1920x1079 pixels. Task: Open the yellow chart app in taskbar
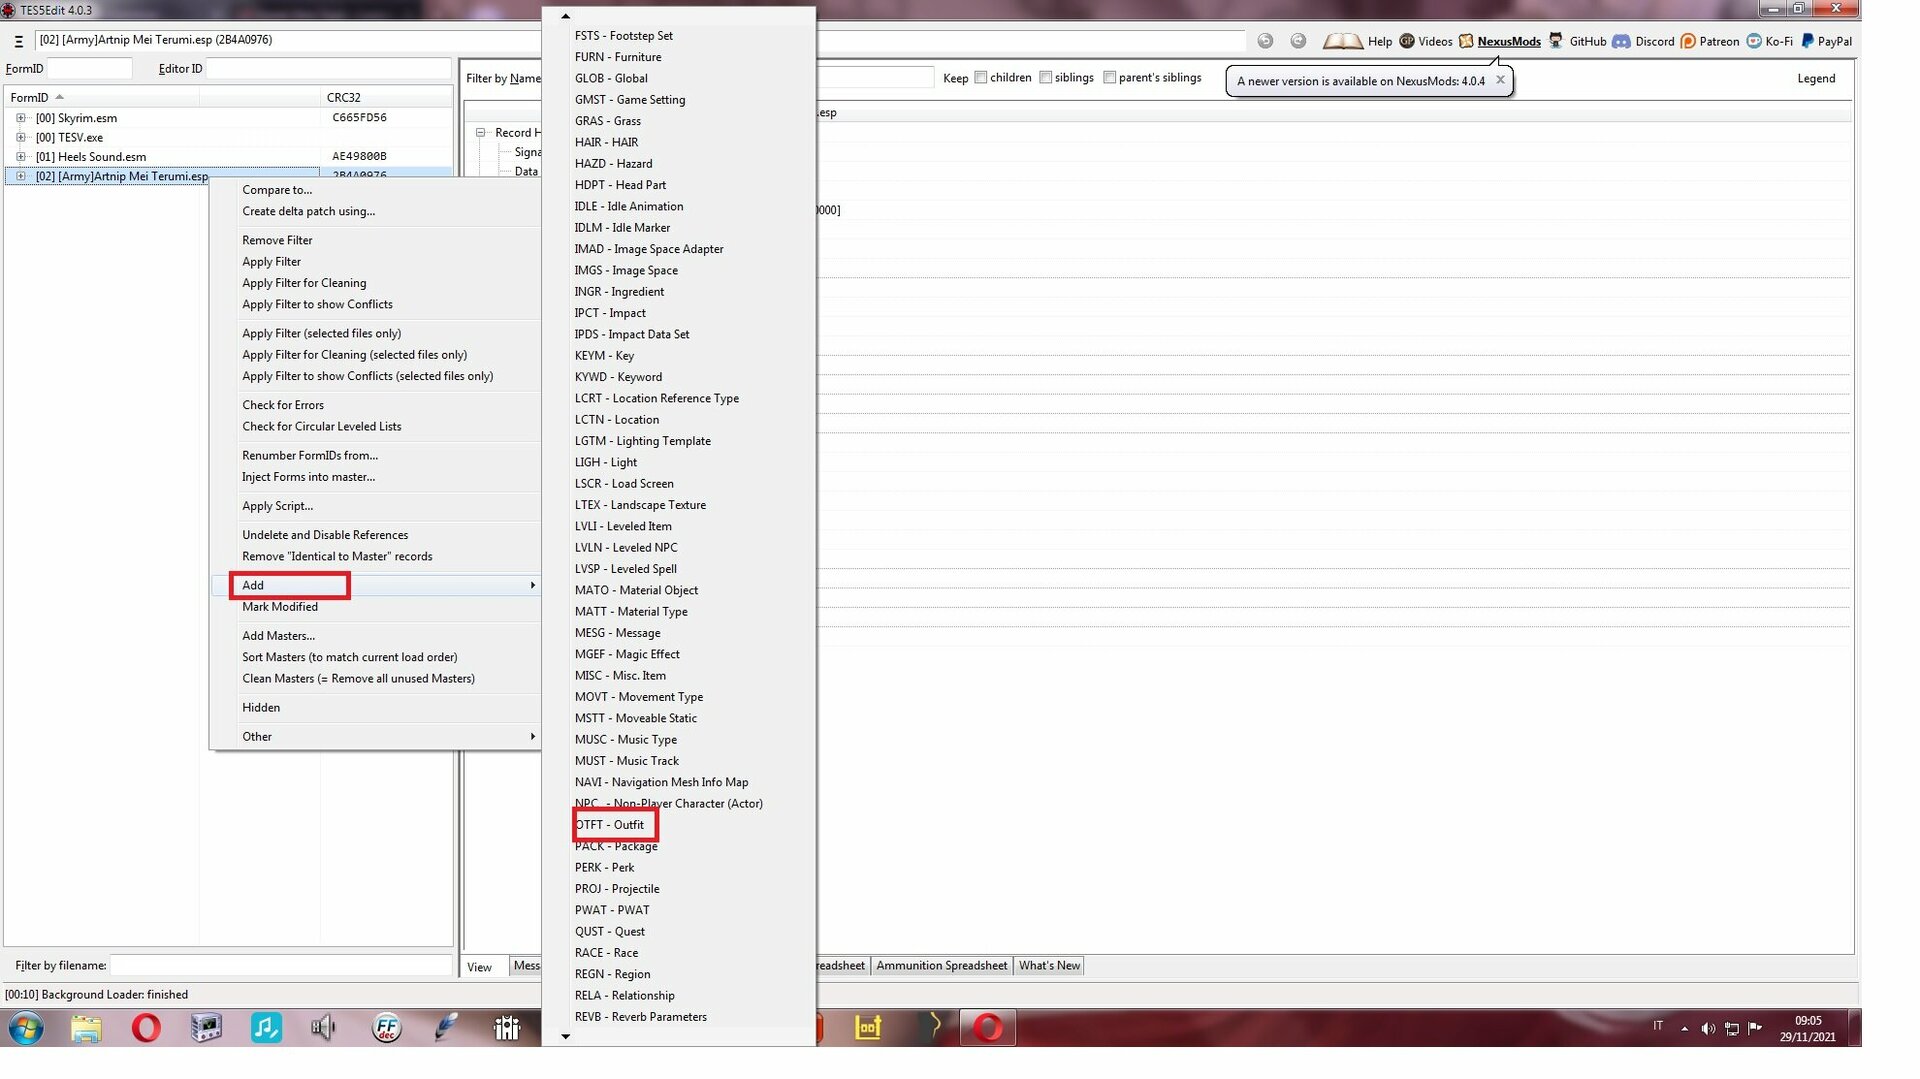(x=868, y=1028)
